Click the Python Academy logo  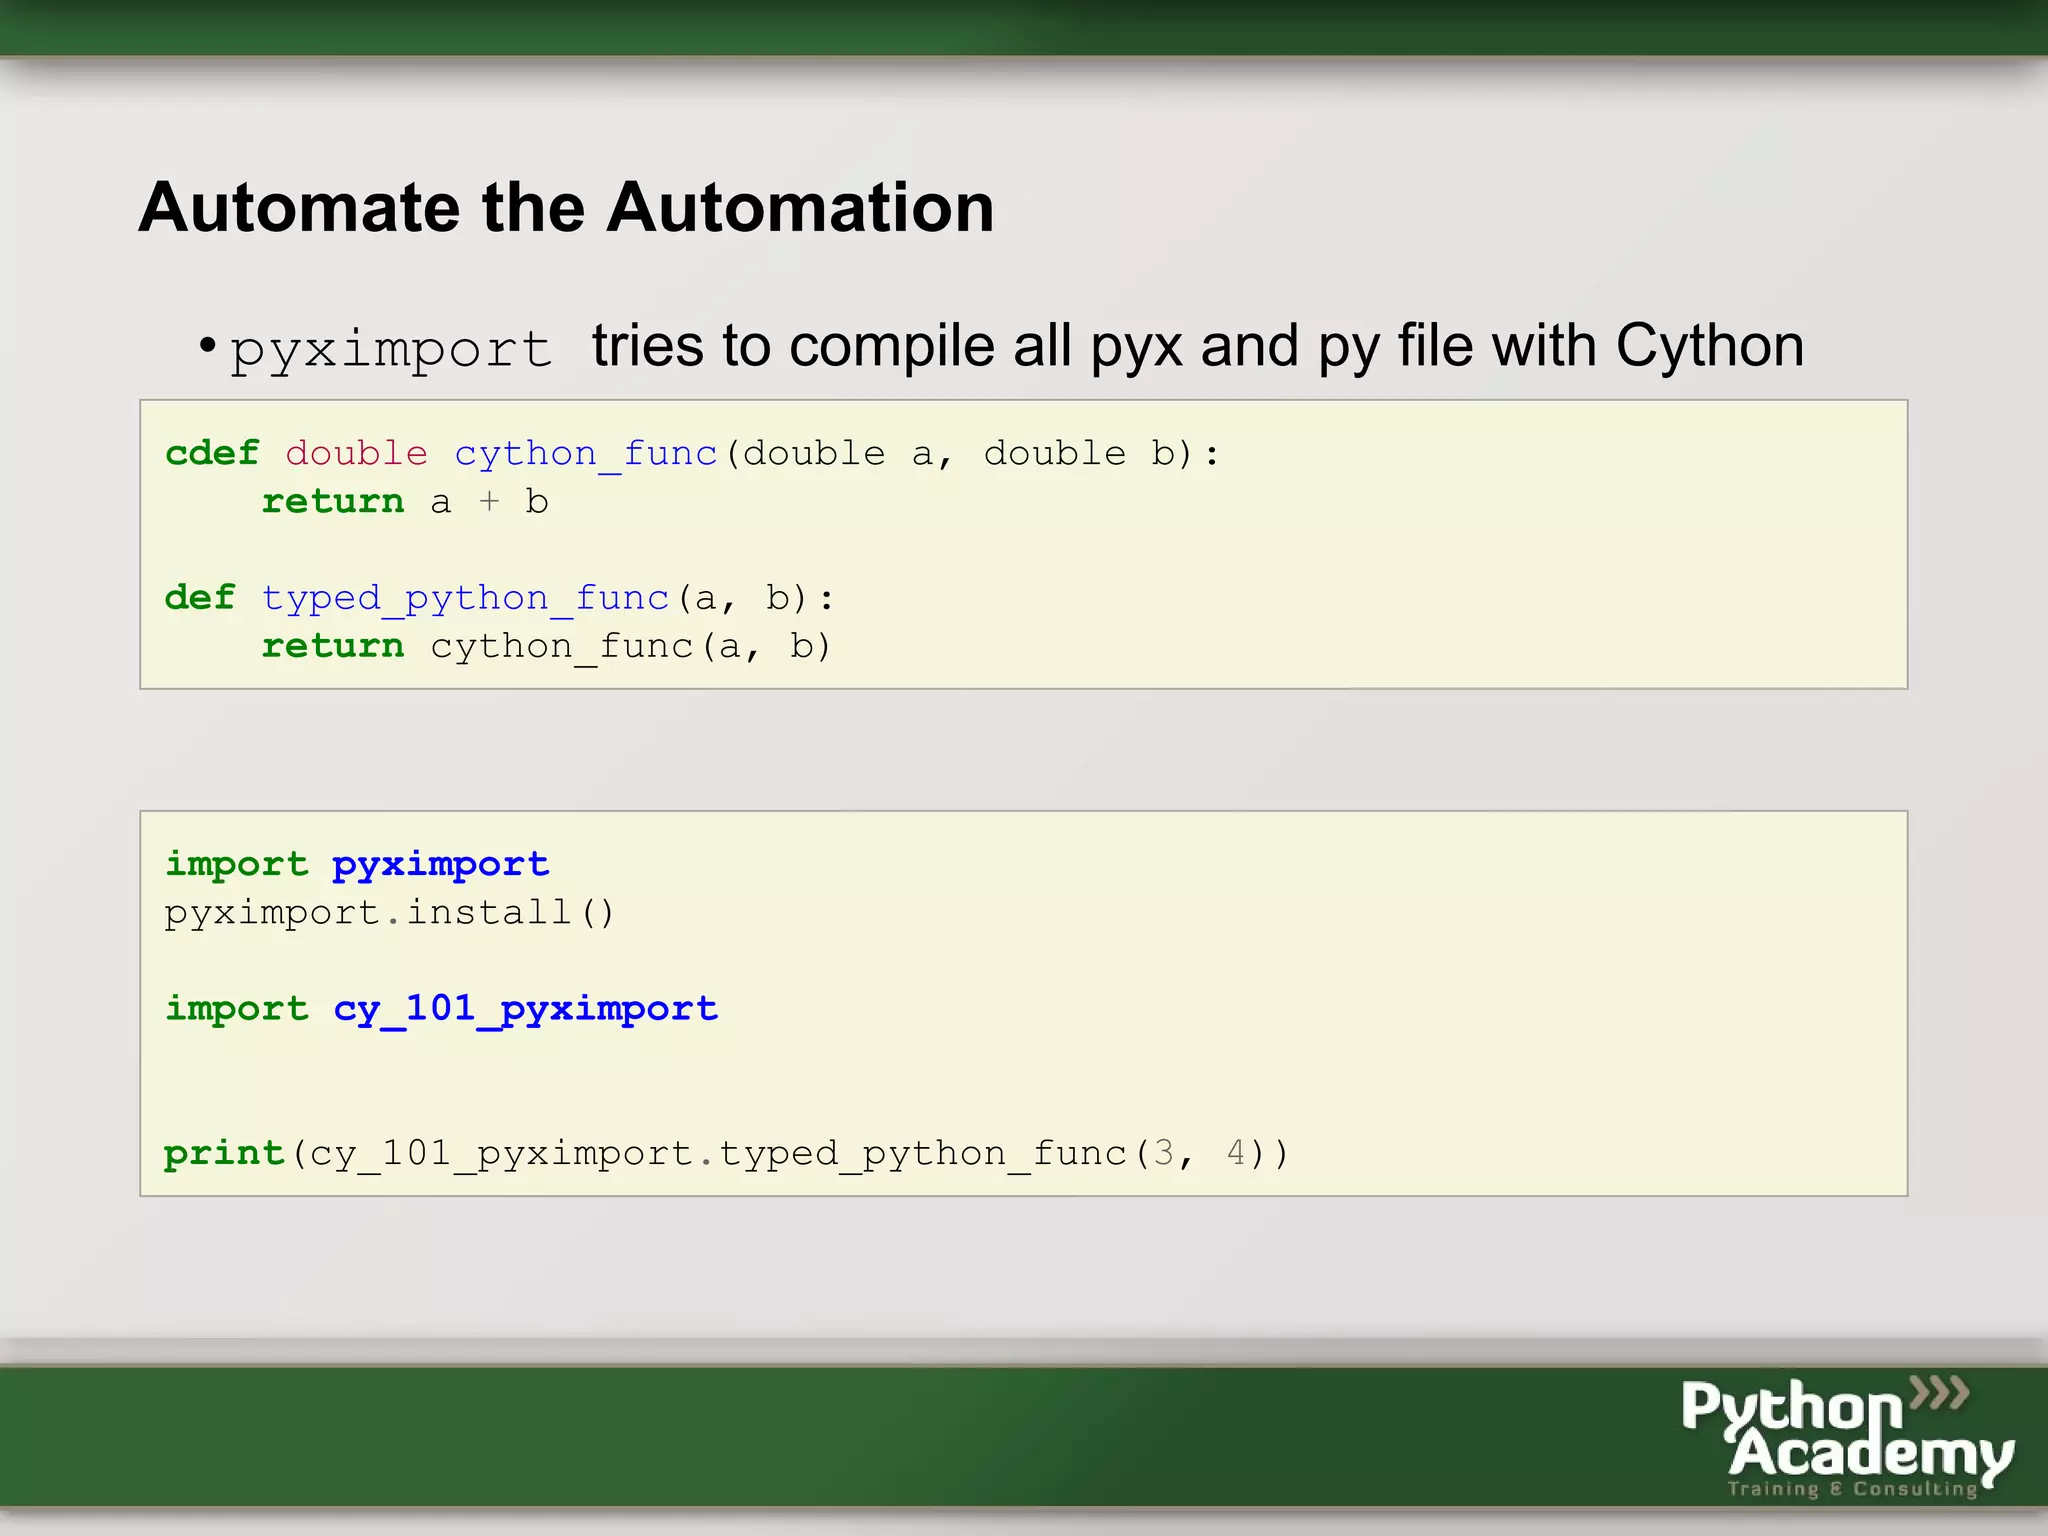1847,1437
